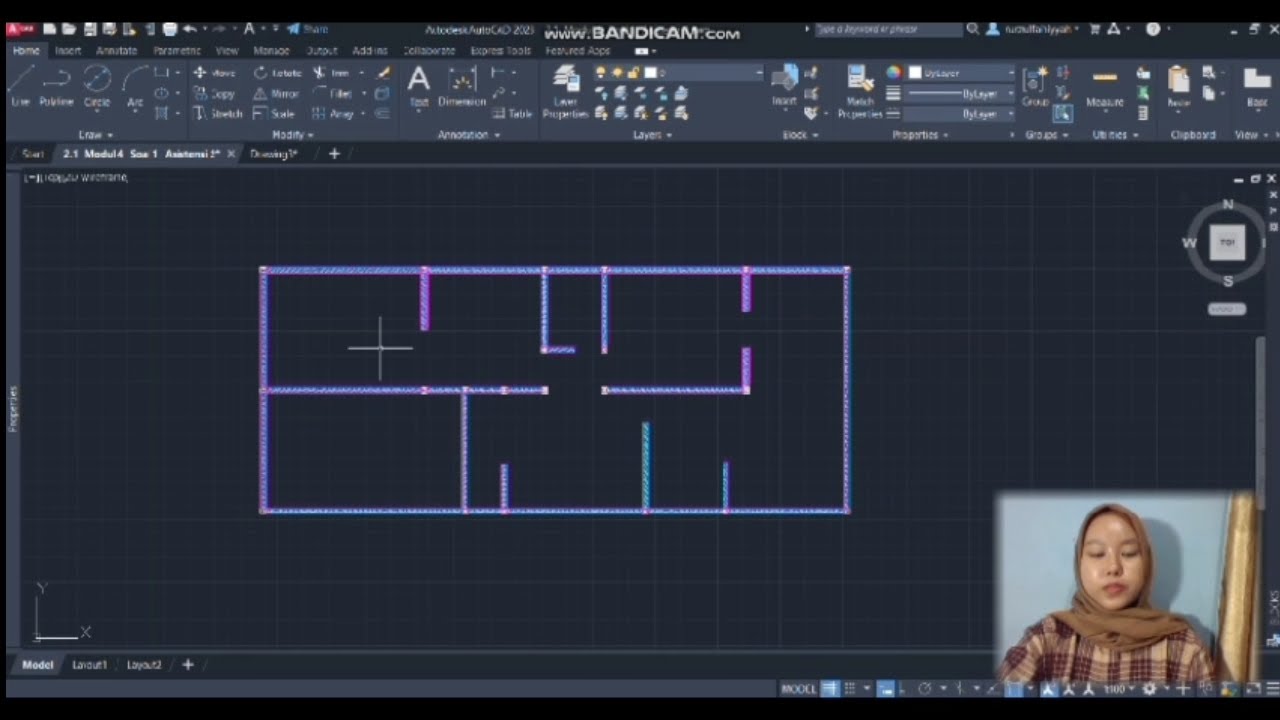Switch to the Home ribbon tab
Image resolution: width=1280 pixels, height=720 pixels.
coord(26,51)
